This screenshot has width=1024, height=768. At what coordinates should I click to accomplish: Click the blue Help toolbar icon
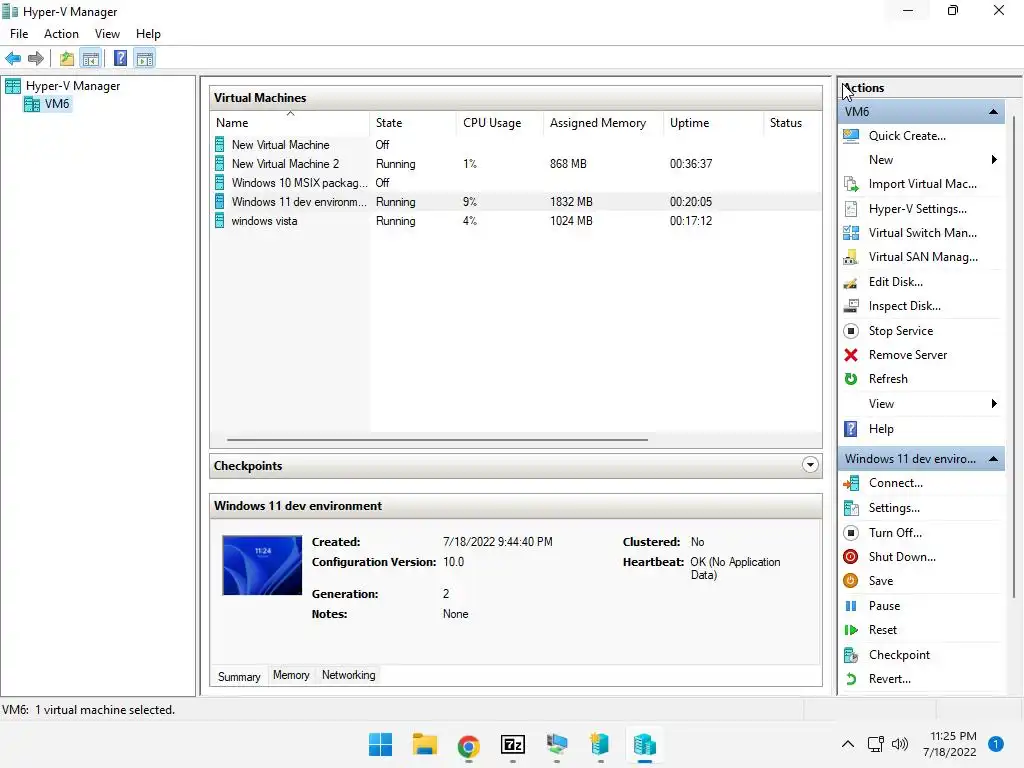[x=120, y=59]
